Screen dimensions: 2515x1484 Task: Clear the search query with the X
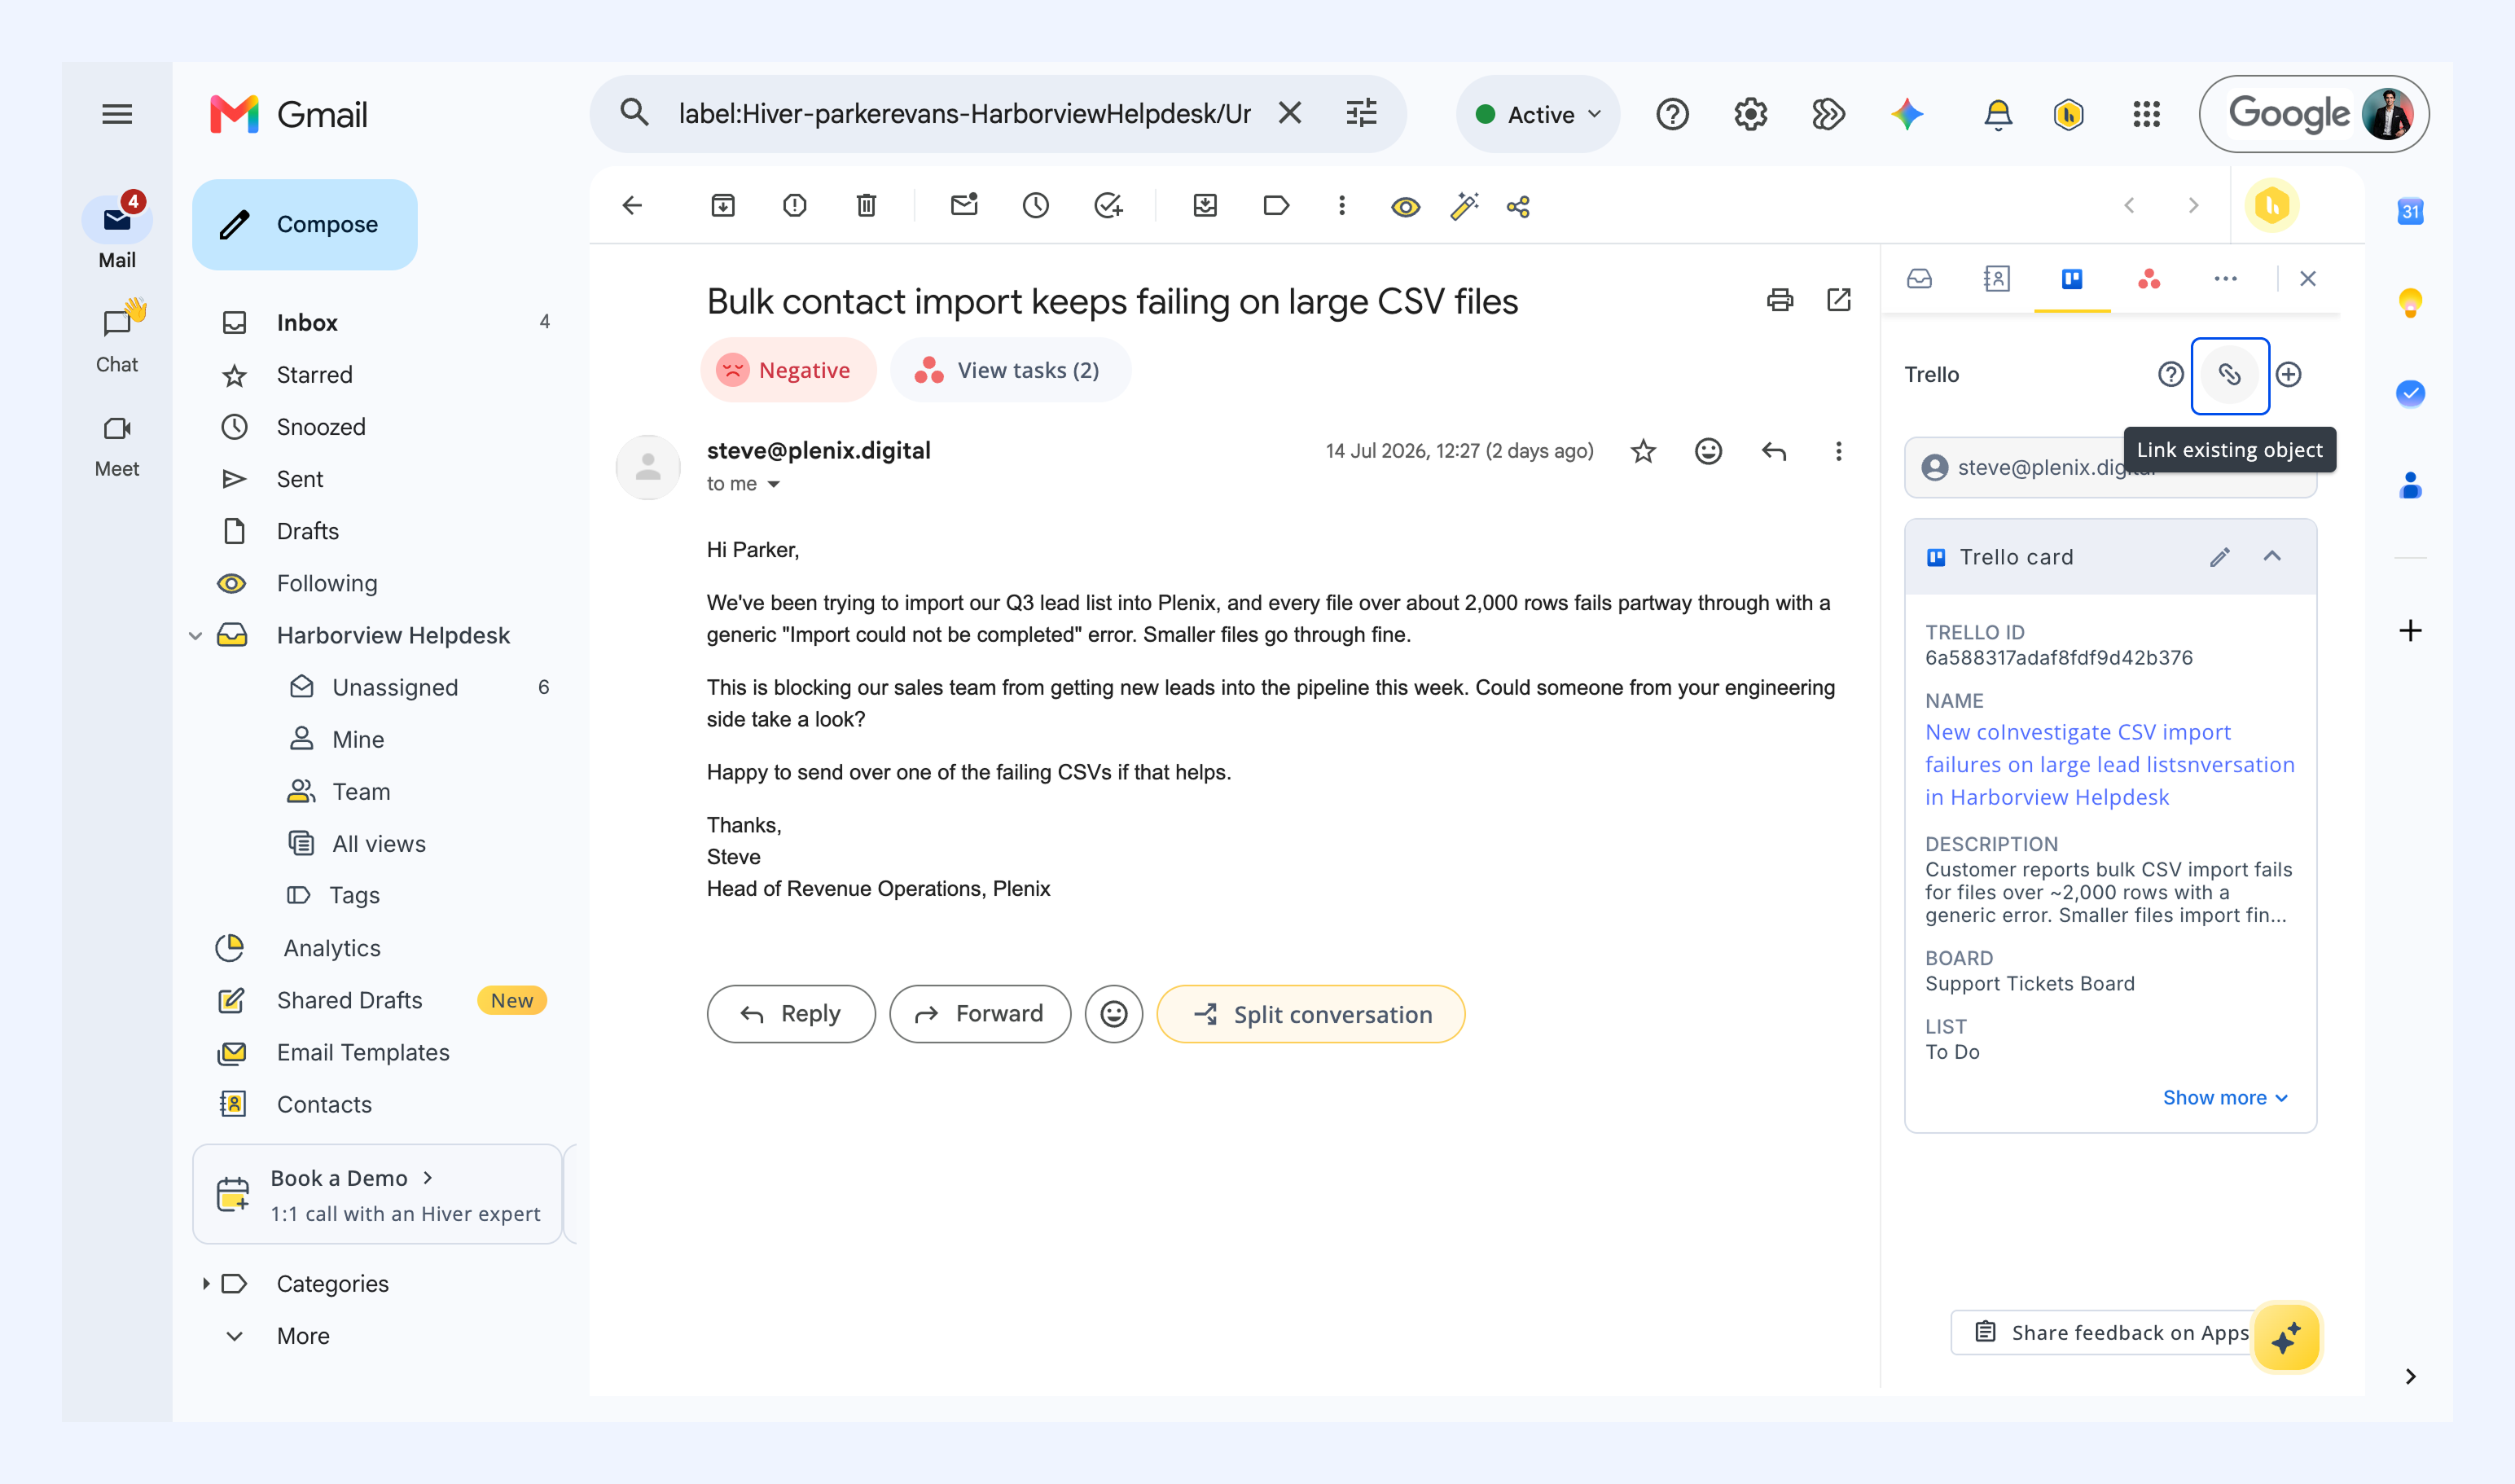point(1290,113)
